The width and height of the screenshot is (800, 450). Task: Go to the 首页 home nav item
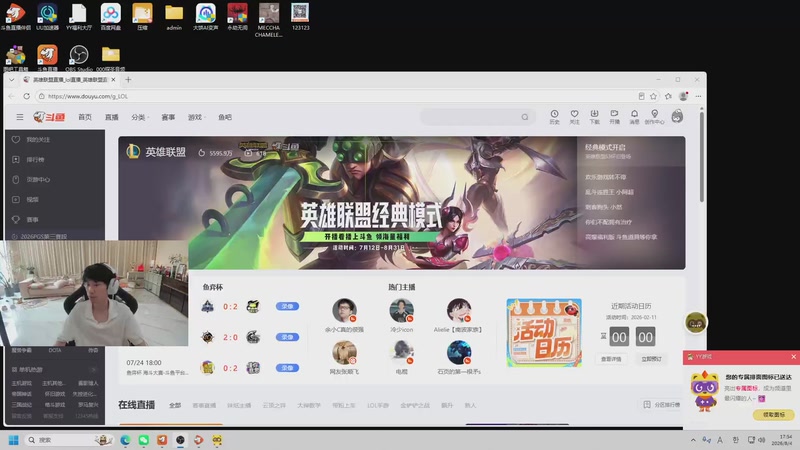[85, 117]
